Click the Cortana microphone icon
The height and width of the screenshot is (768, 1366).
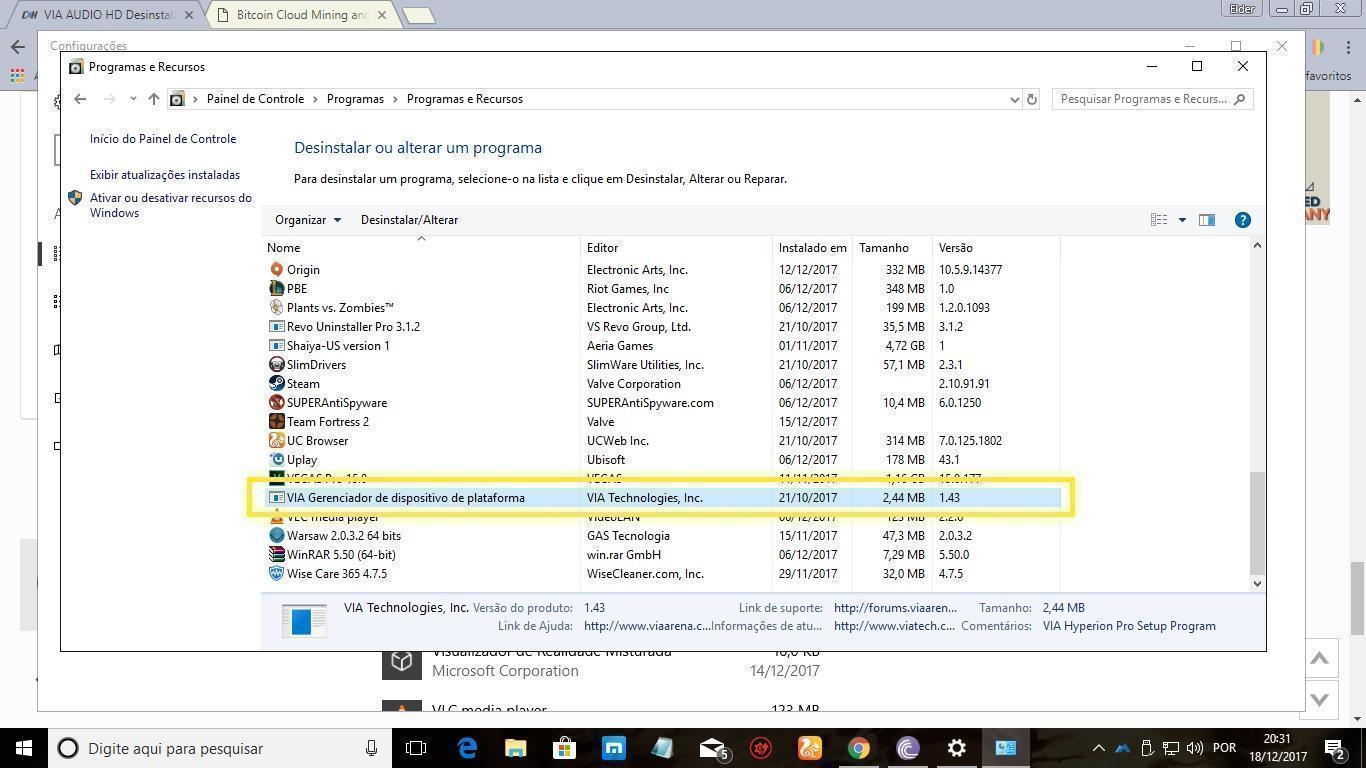click(371, 748)
